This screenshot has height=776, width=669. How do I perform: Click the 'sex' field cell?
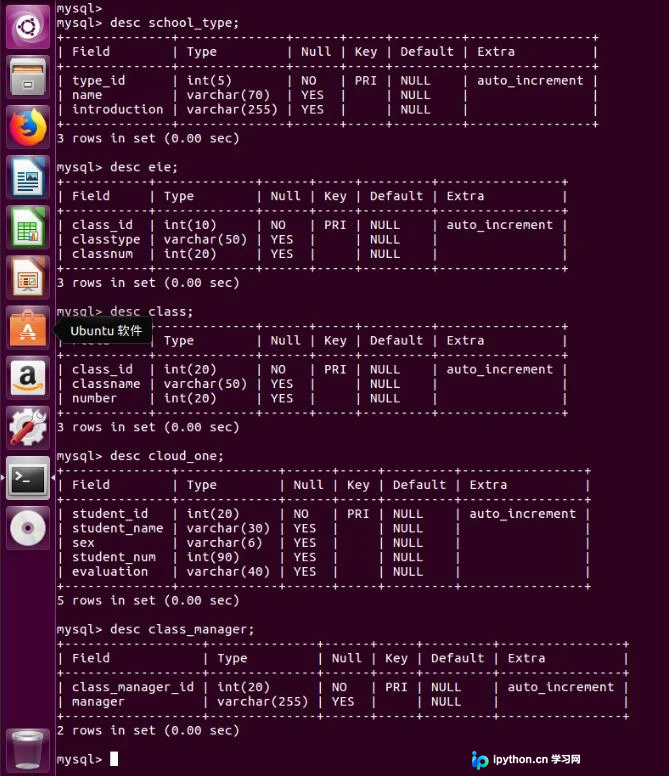[x=83, y=543]
